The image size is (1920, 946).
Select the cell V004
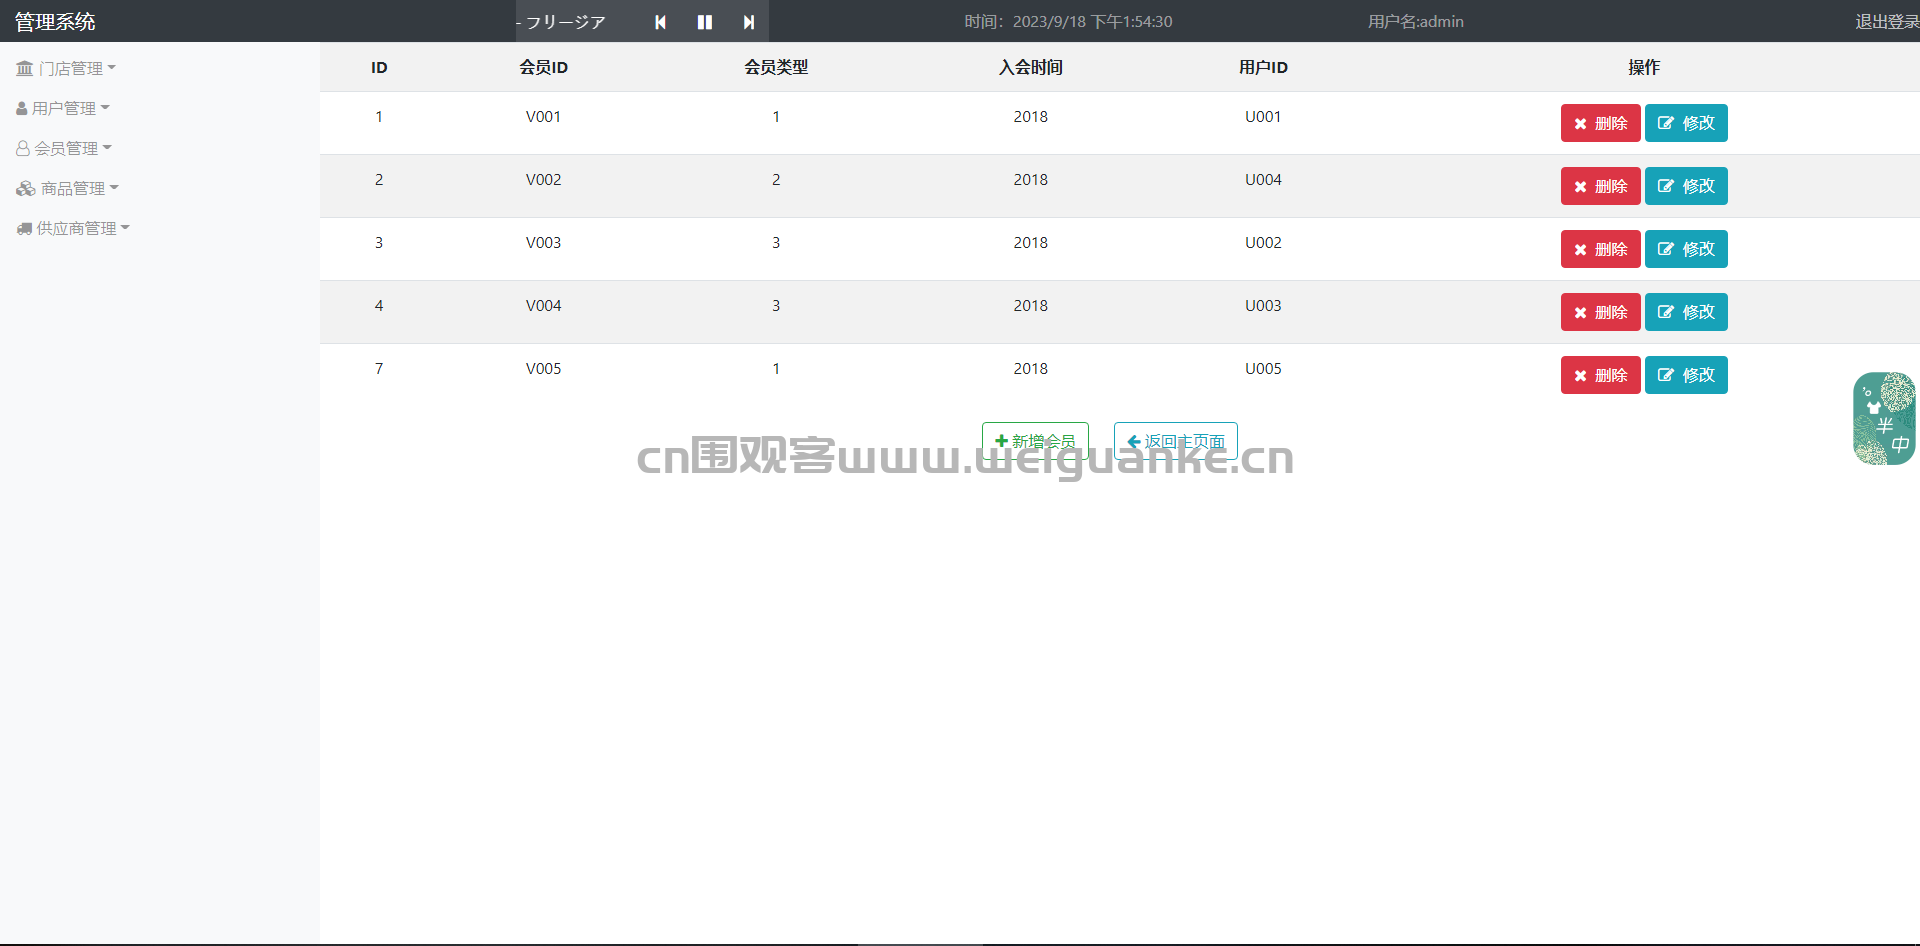pyautogui.click(x=543, y=305)
